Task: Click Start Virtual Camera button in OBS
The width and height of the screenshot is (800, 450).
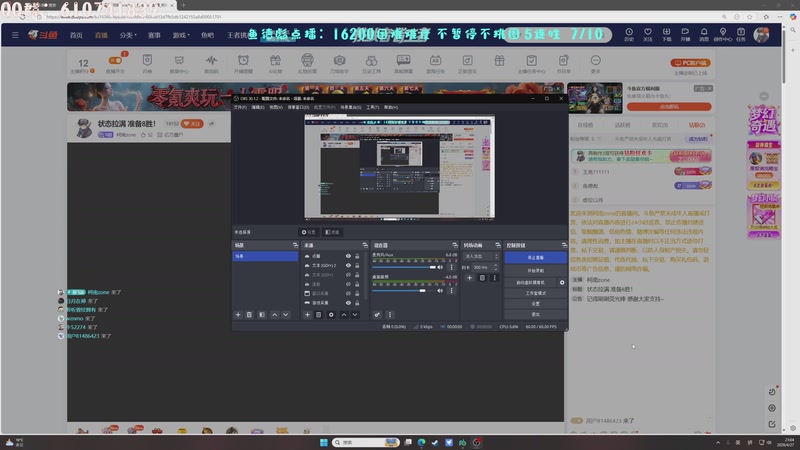Action: pos(530,282)
